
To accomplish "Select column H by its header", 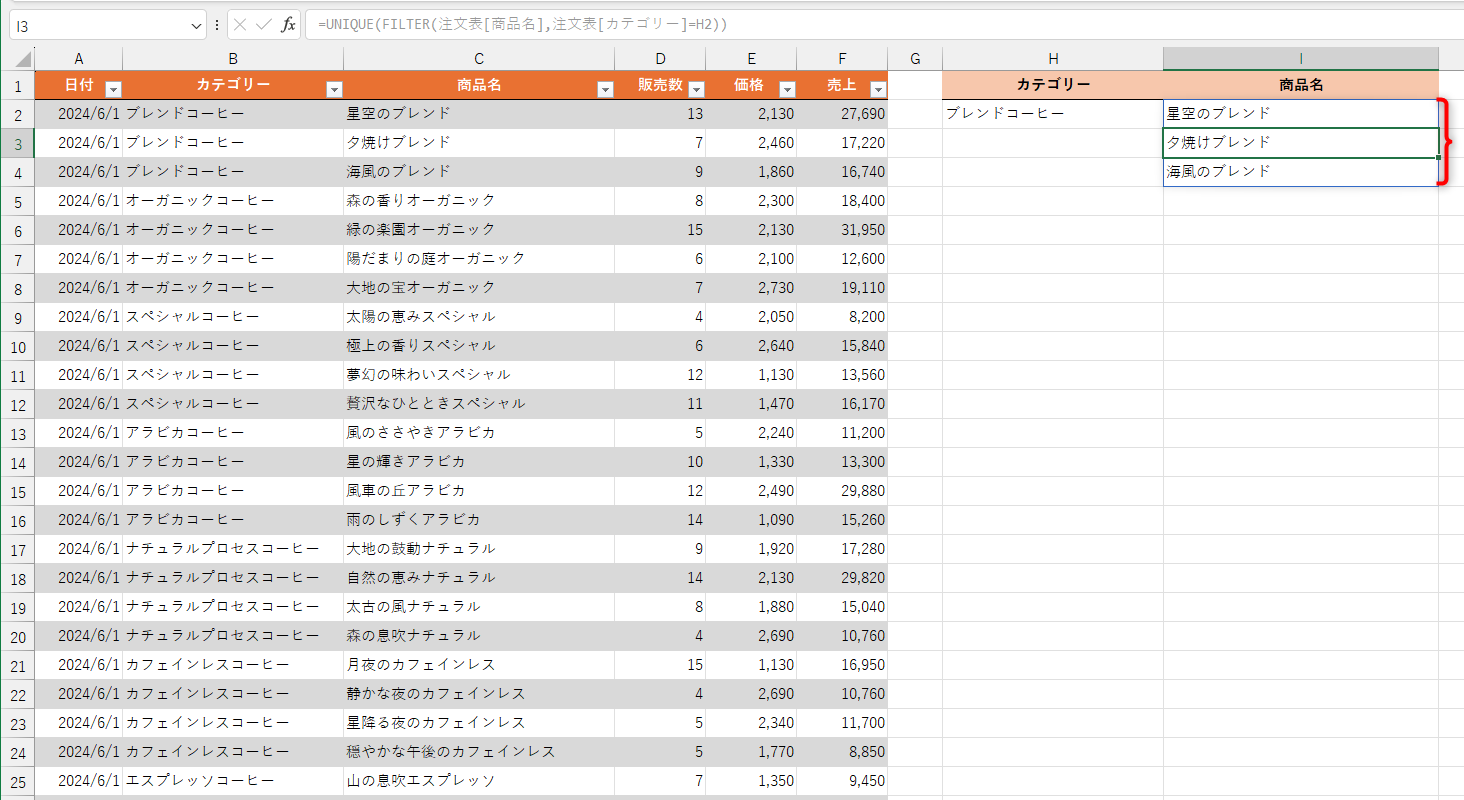I will (1053, 59).
